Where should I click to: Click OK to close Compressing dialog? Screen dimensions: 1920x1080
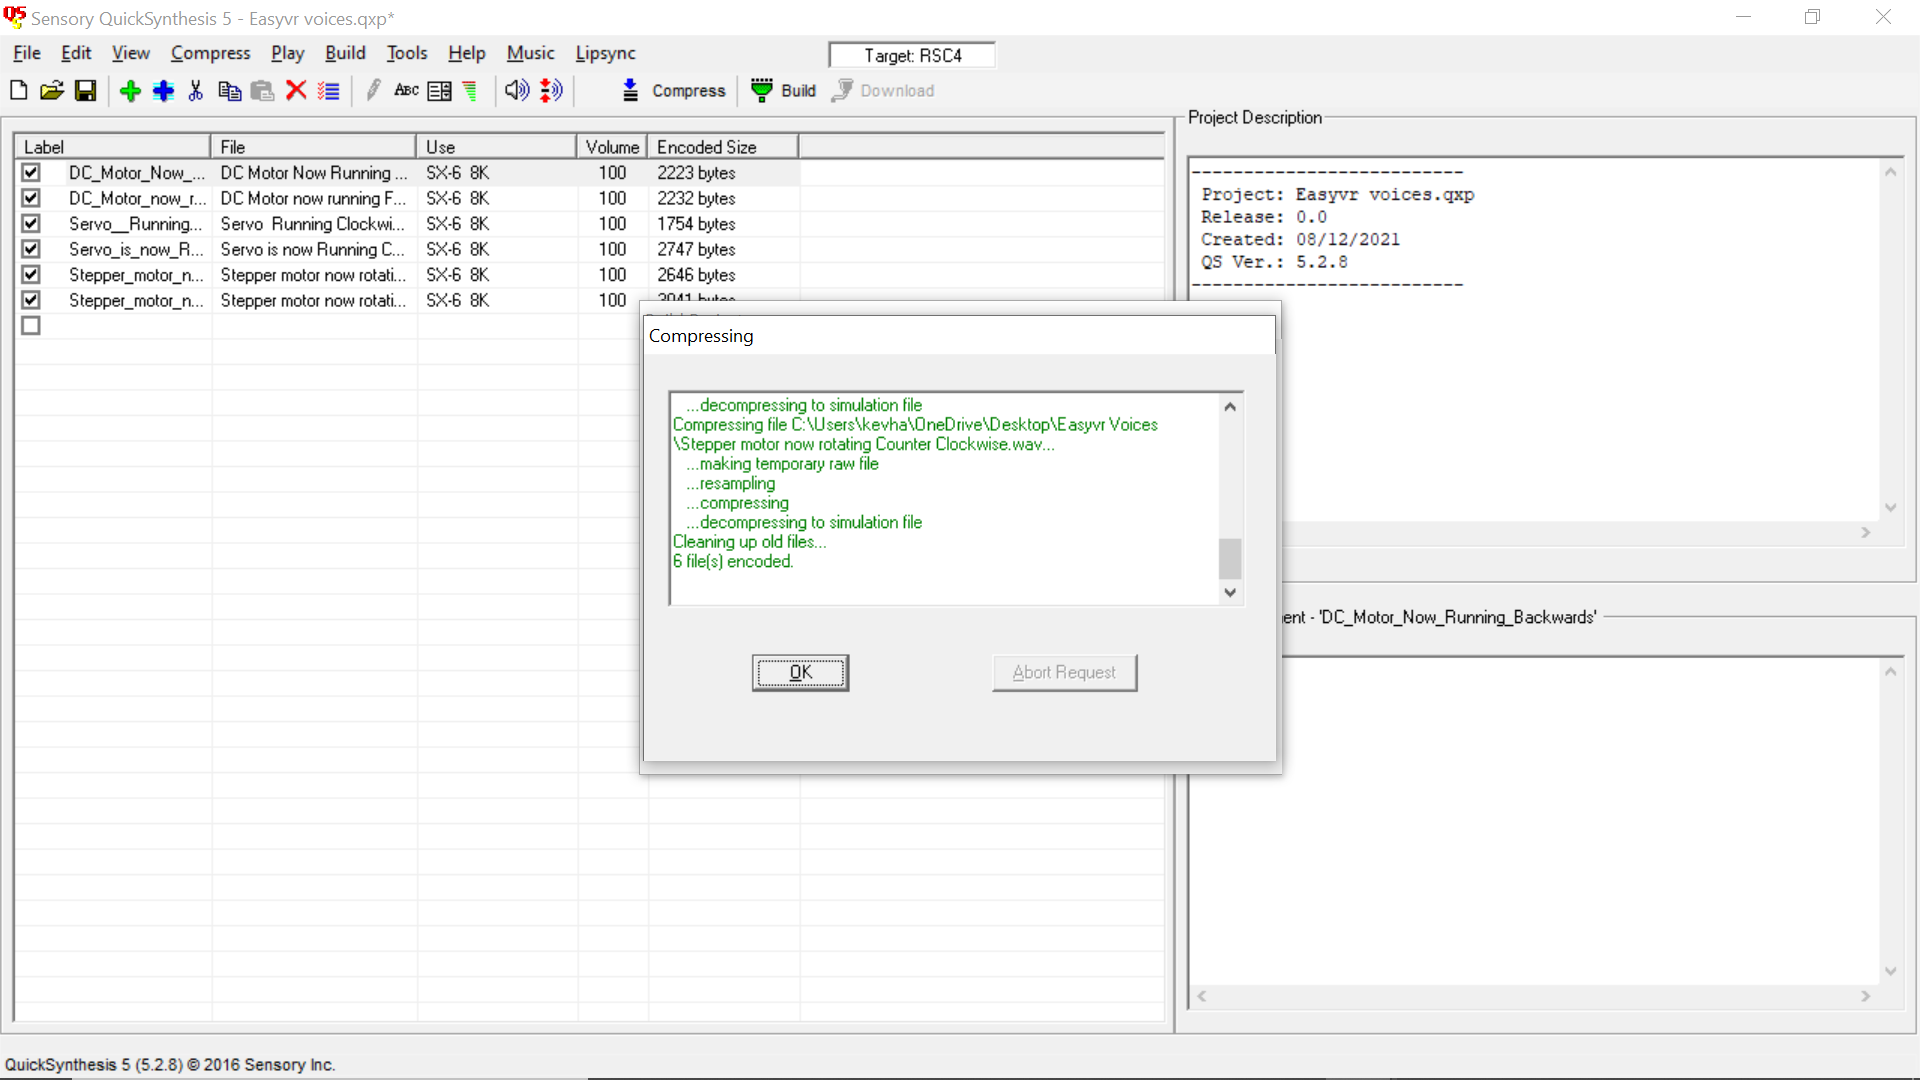799,673
